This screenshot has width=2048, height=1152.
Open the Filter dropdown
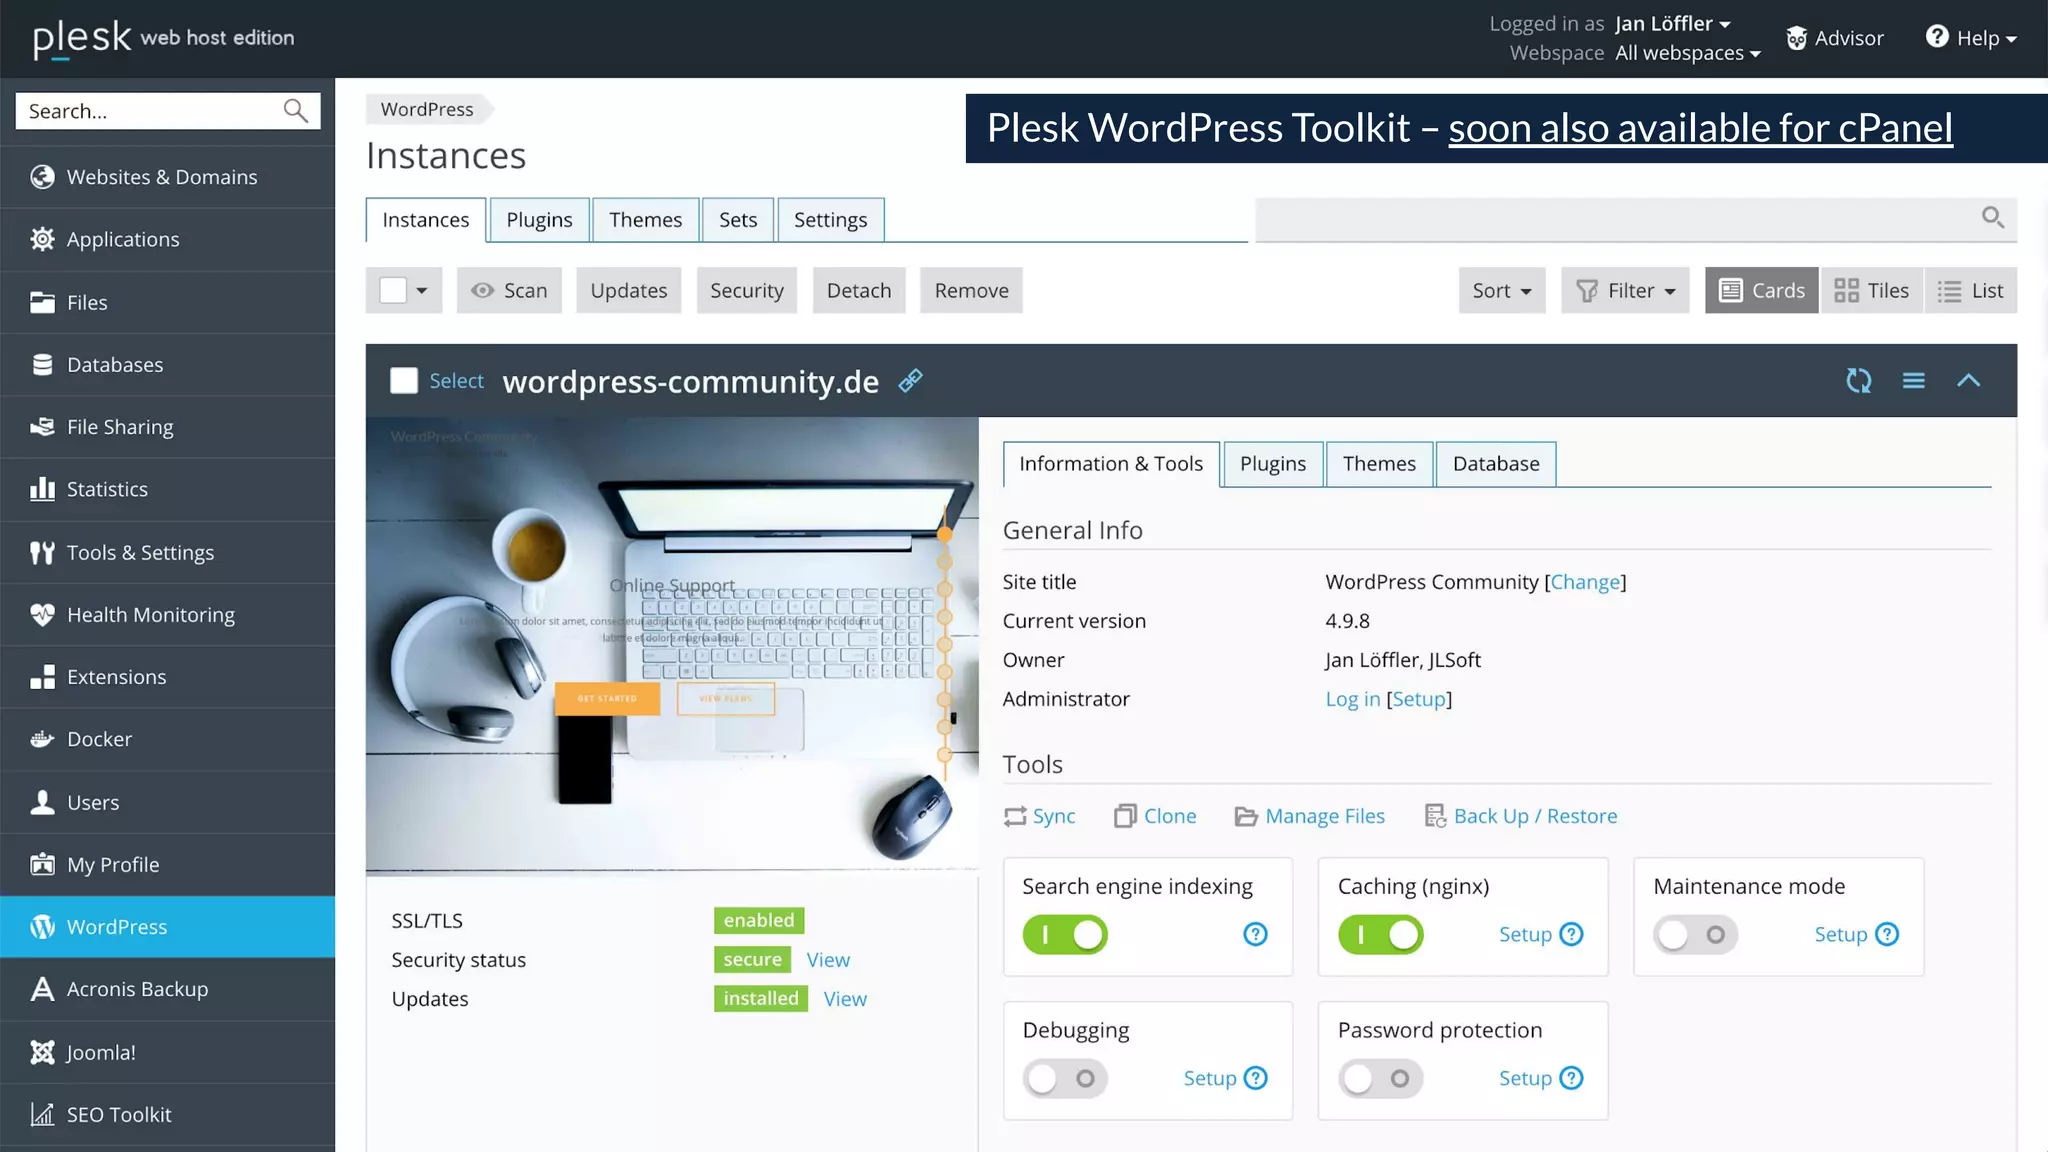point(1625,290)
